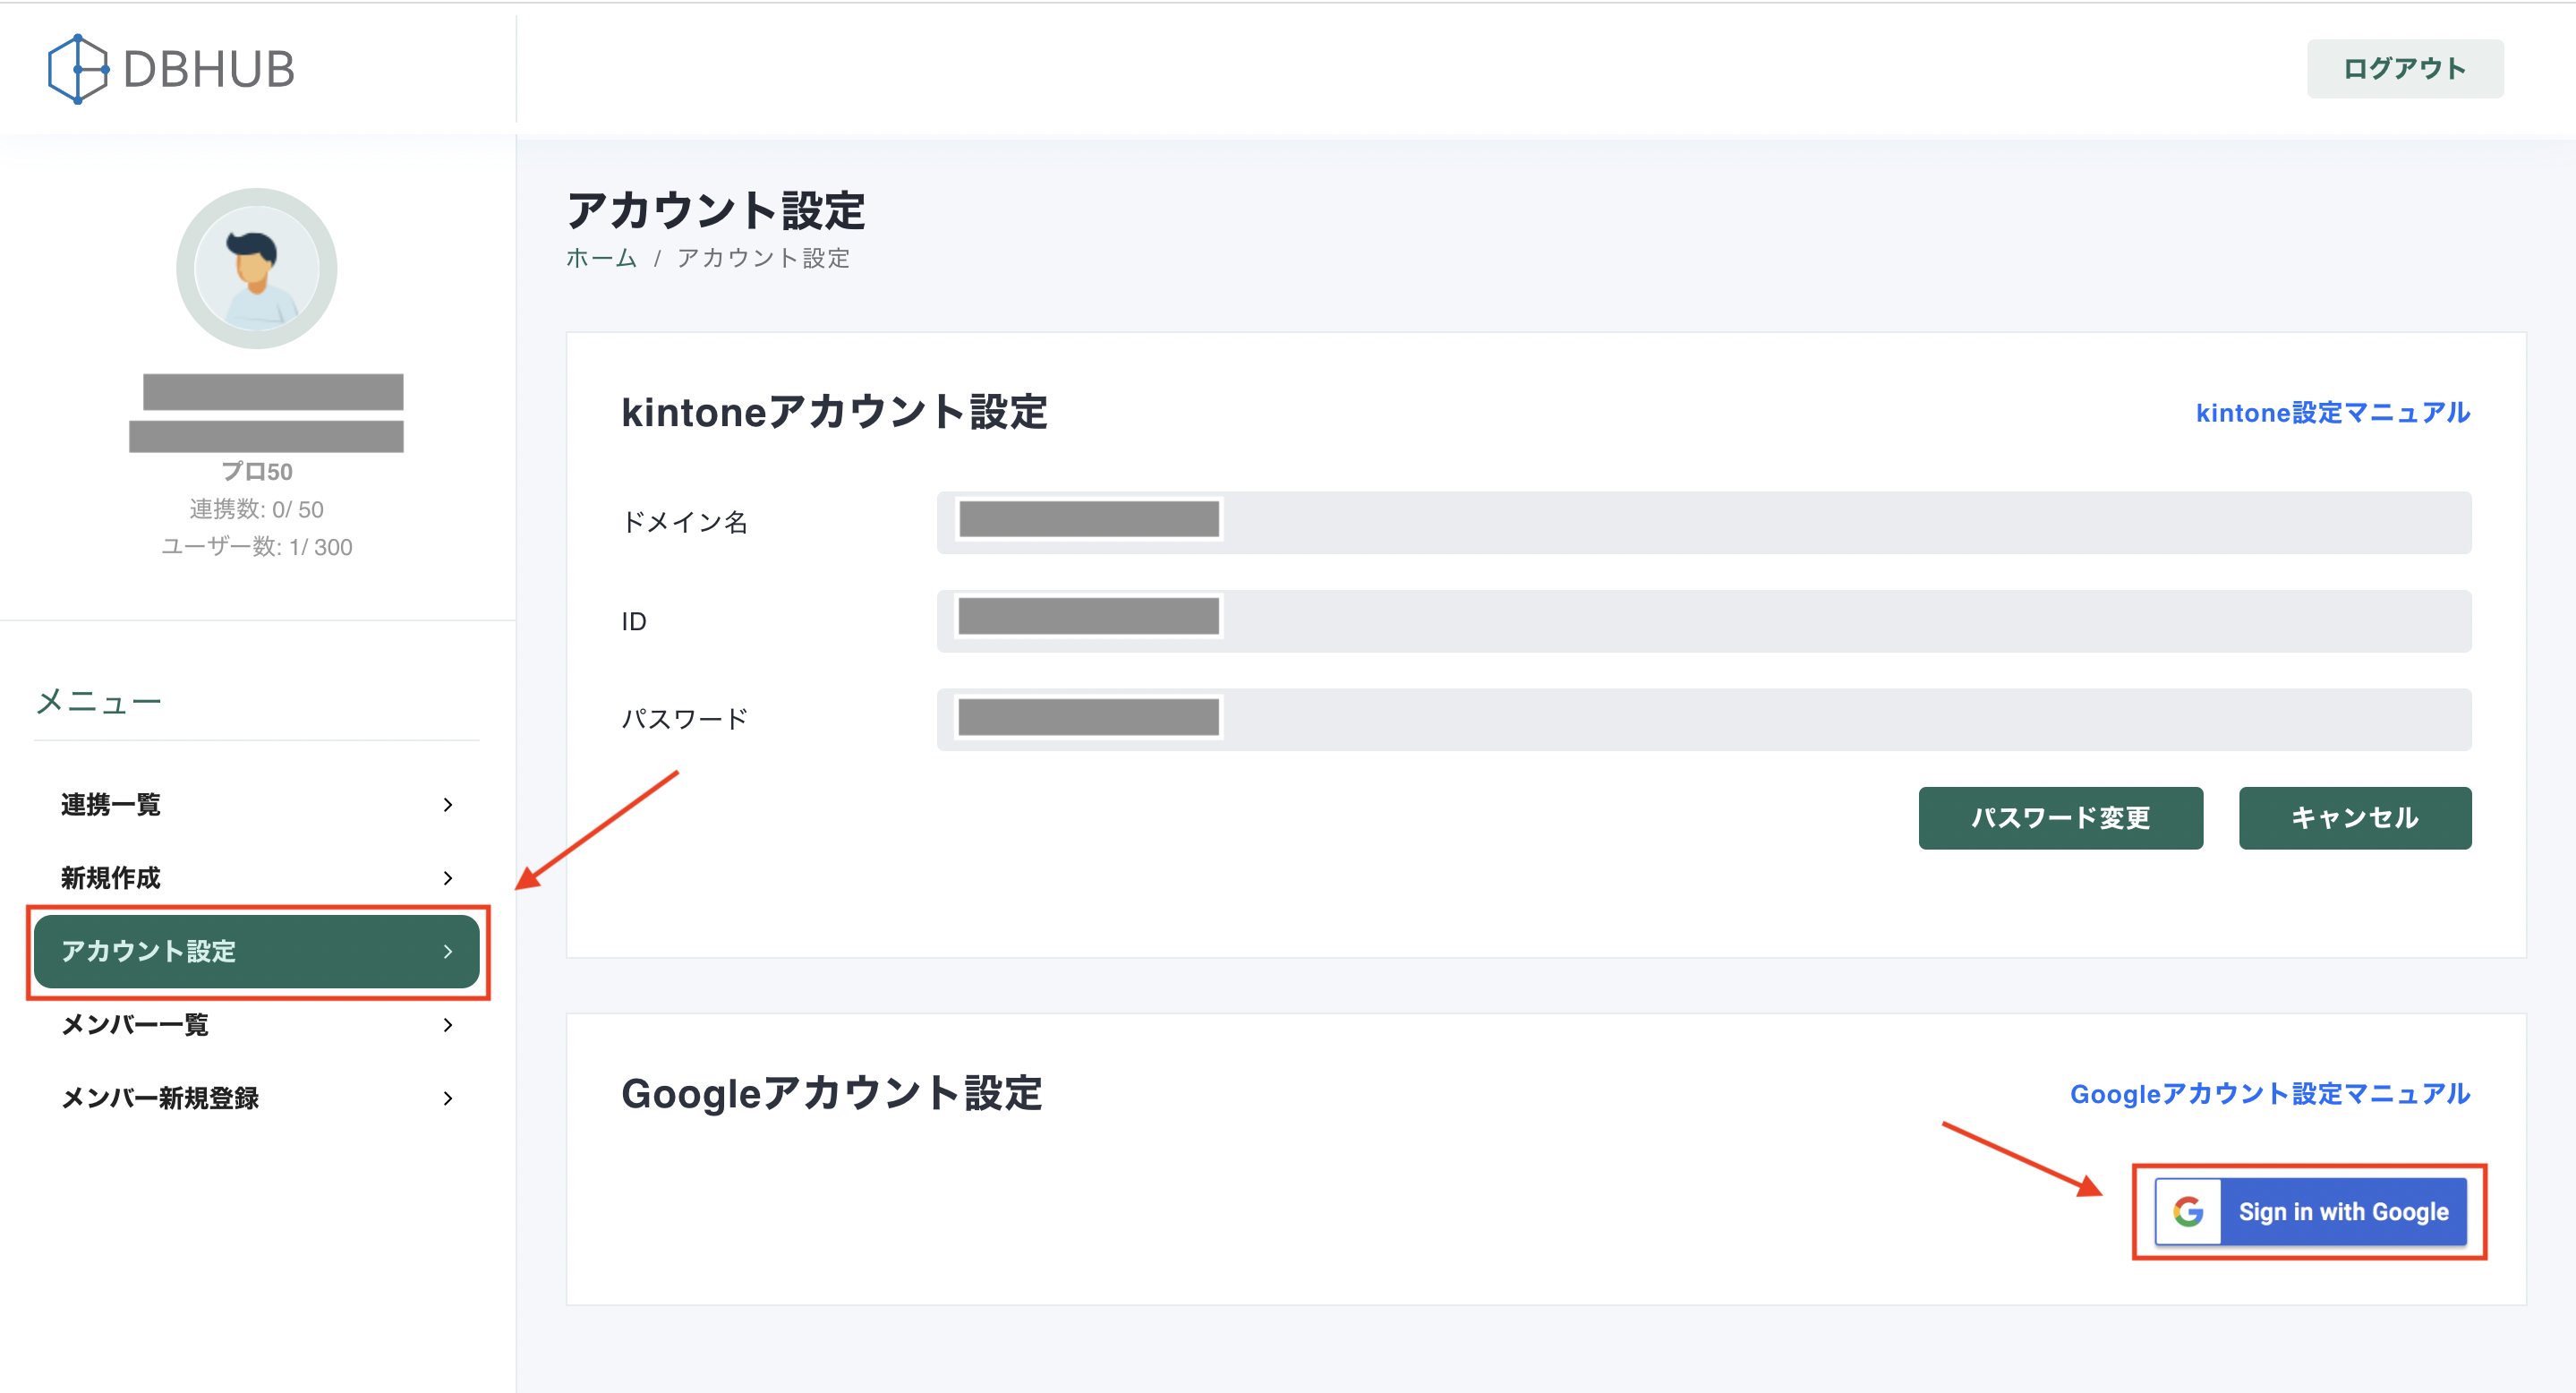Open メンバー新規登録 from the menu

point(160,1098)
